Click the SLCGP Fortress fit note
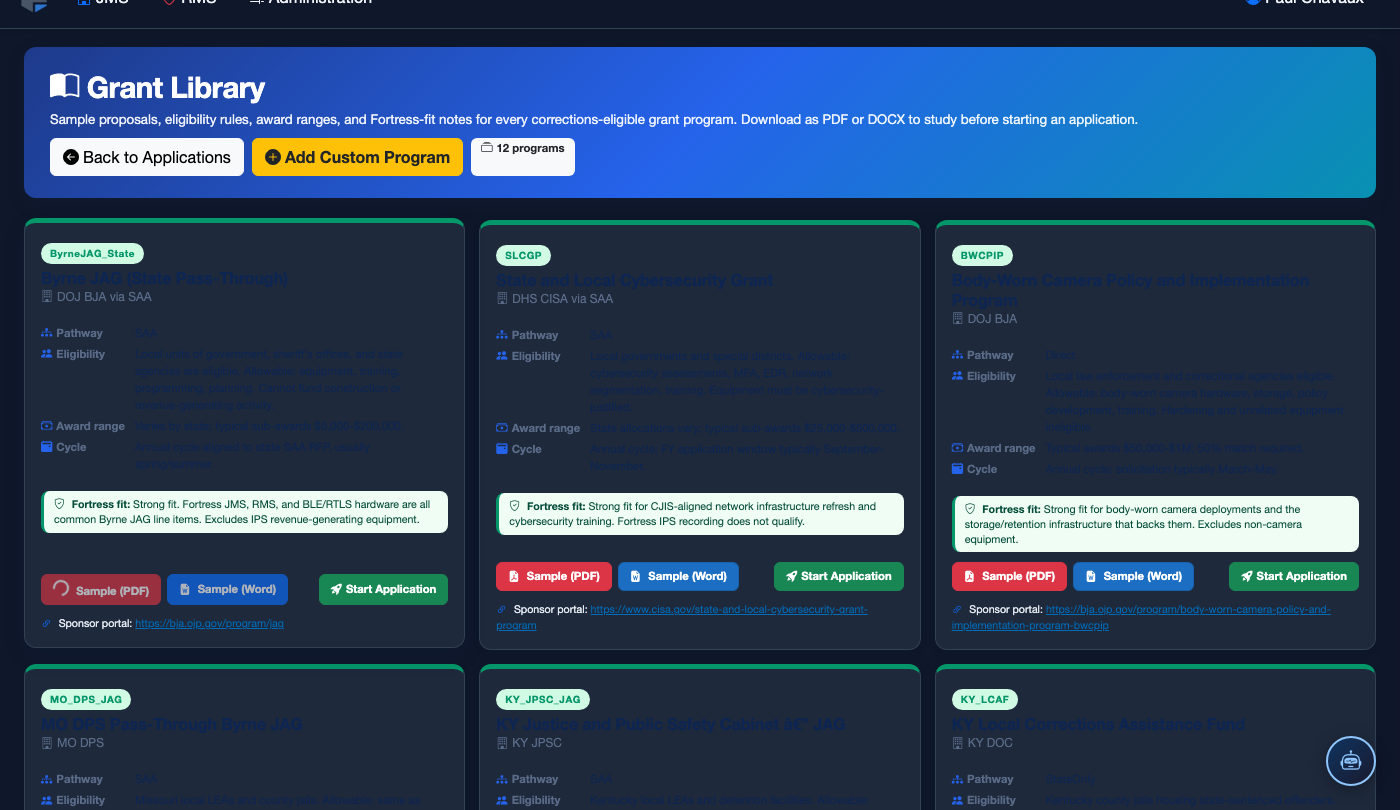This screenshot has width=1400, height=810. click(700, 514)
